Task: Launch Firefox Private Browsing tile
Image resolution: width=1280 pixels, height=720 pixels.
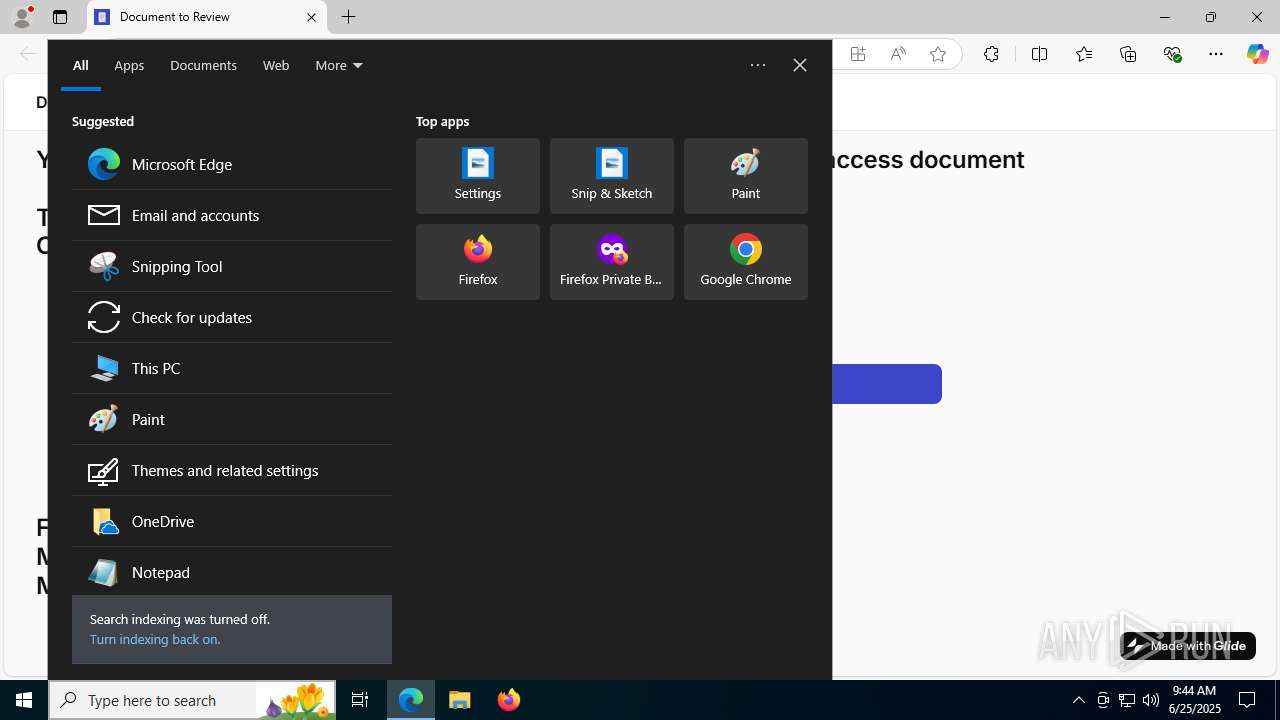Action: pyautogui.click(x=612, y=262)
